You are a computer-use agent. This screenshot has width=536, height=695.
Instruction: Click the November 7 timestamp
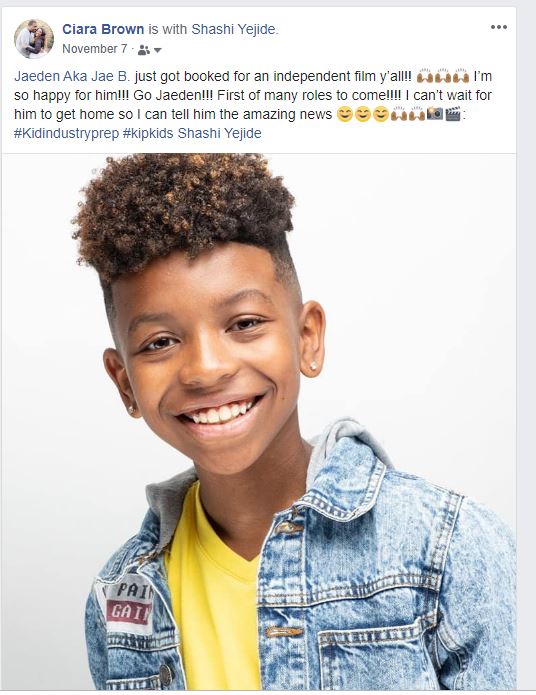point(94,49)
